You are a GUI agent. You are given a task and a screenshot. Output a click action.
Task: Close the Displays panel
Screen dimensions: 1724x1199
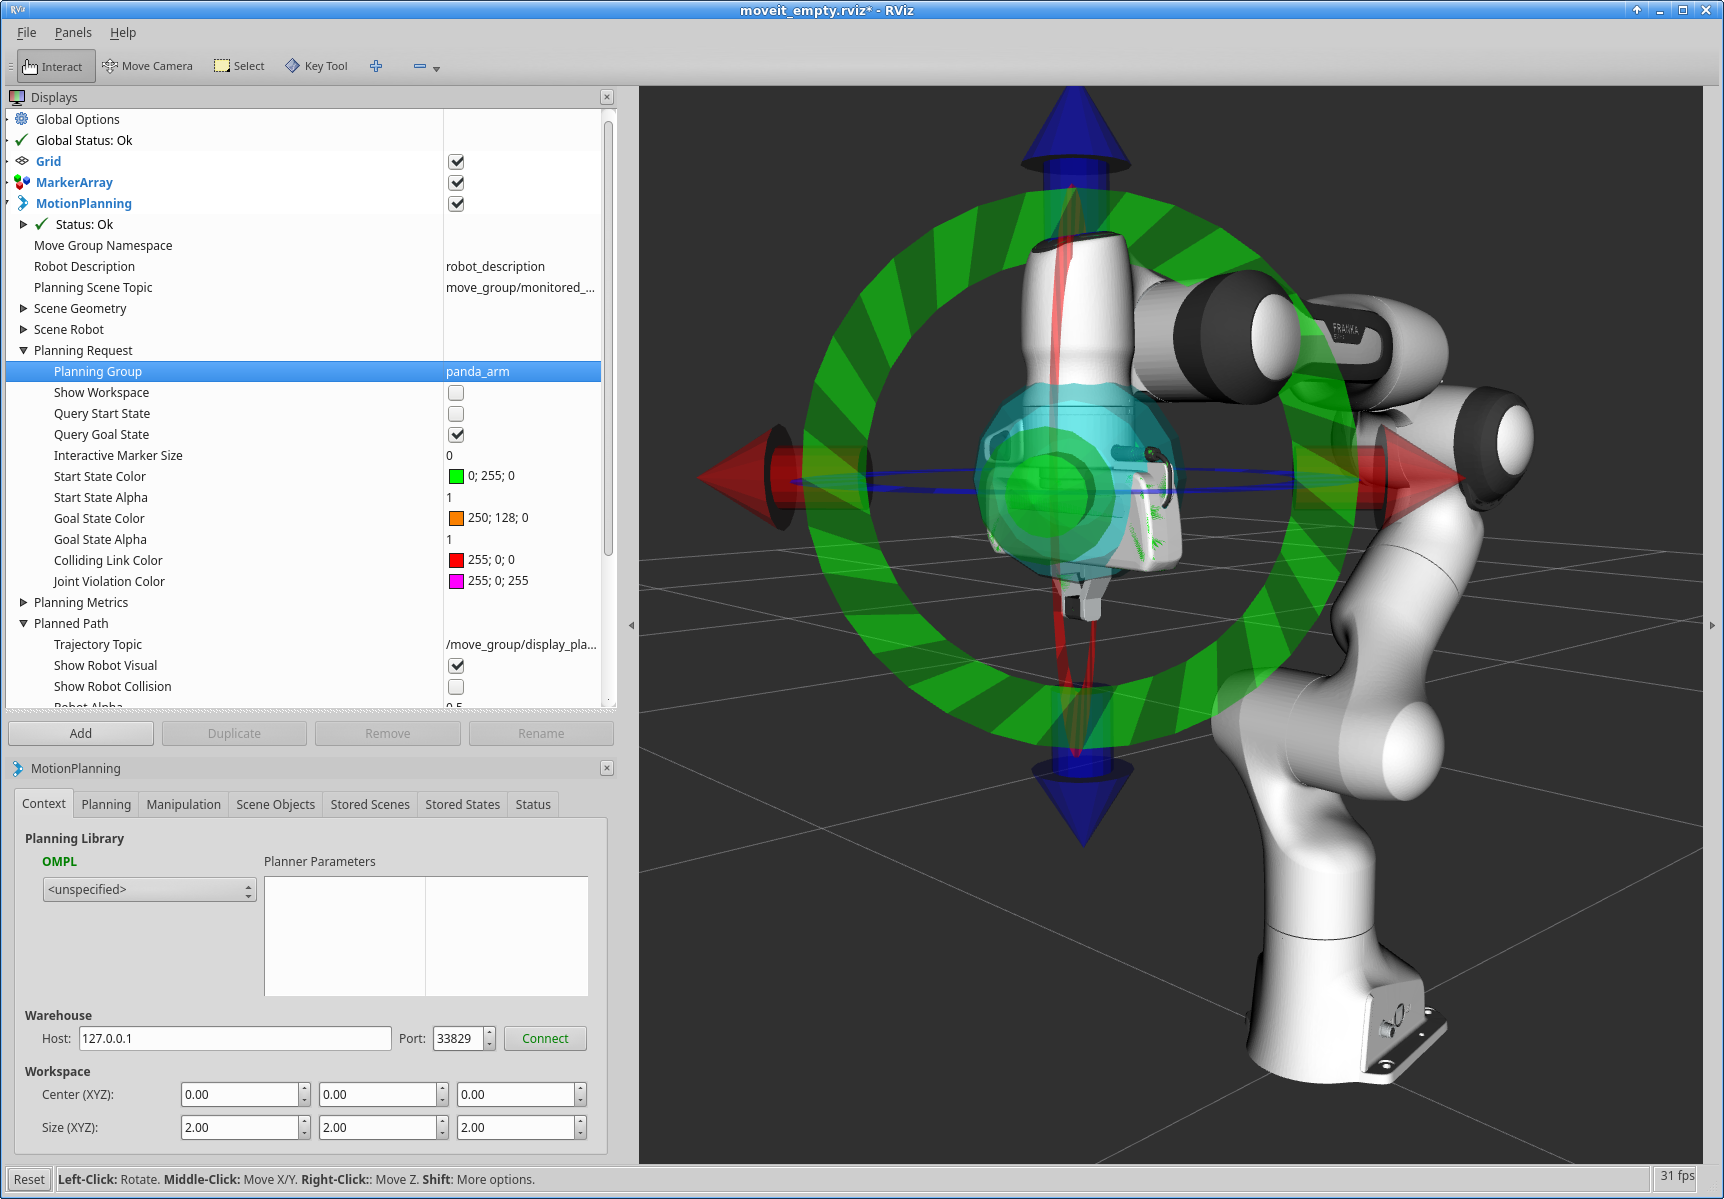(x=606, y=97)
